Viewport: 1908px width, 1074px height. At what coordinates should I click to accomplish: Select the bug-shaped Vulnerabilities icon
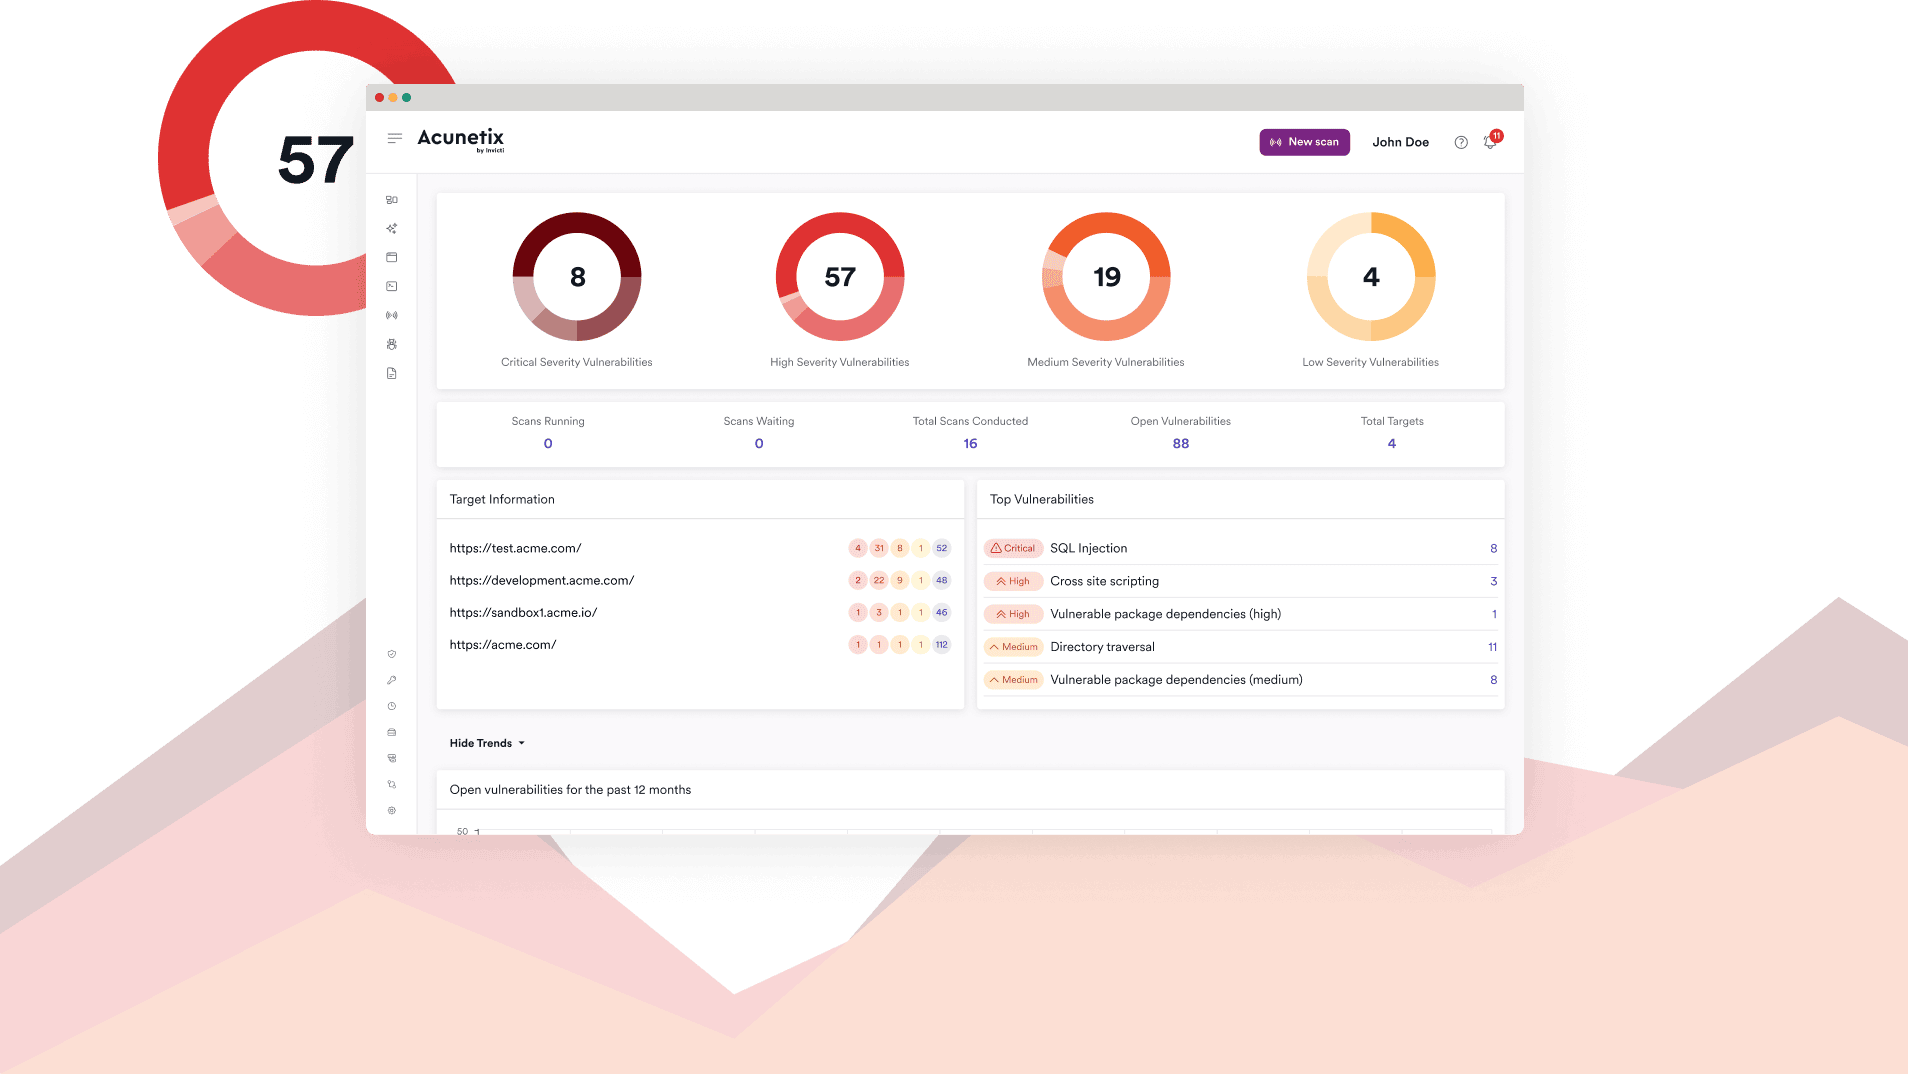tap(391, 343)
